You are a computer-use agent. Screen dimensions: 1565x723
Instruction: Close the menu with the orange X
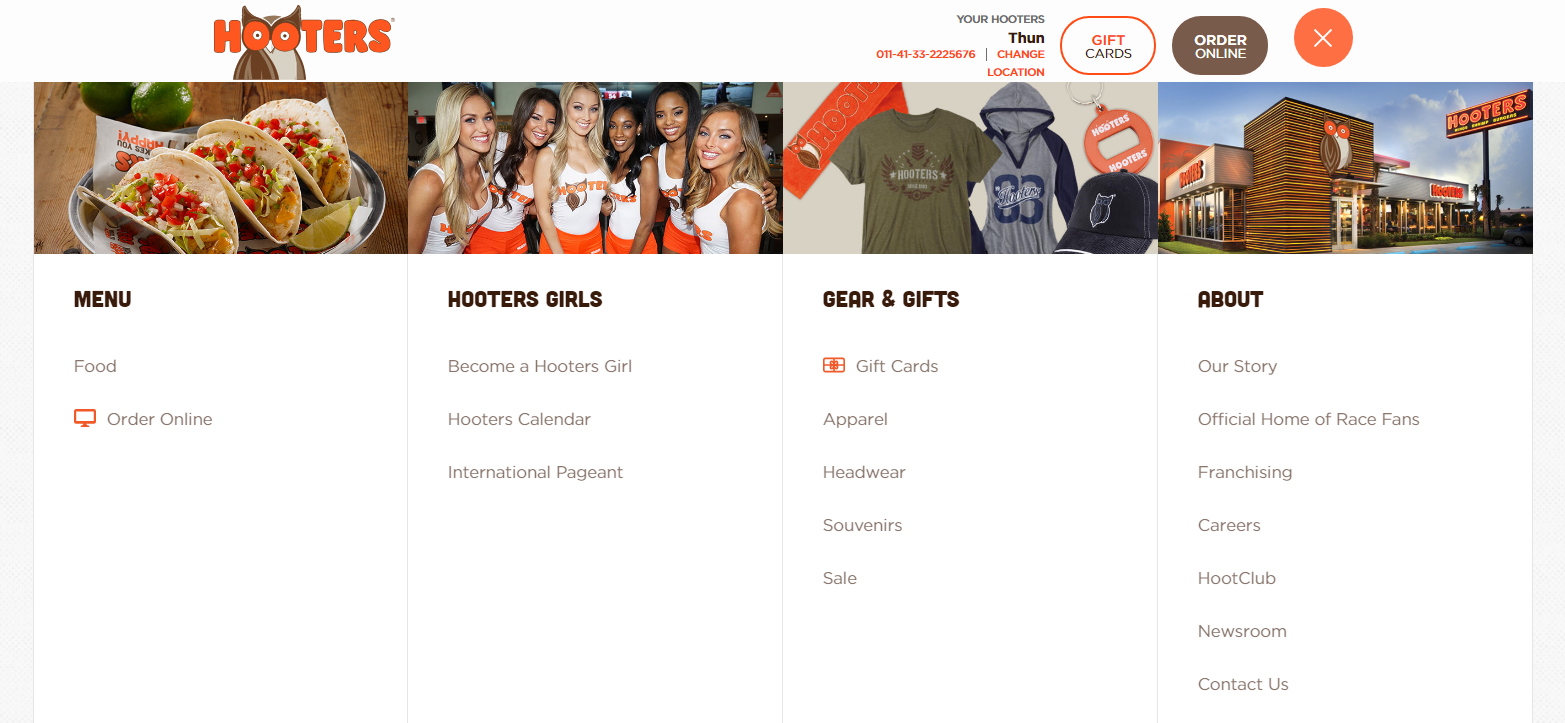[x=1323, y=38]
